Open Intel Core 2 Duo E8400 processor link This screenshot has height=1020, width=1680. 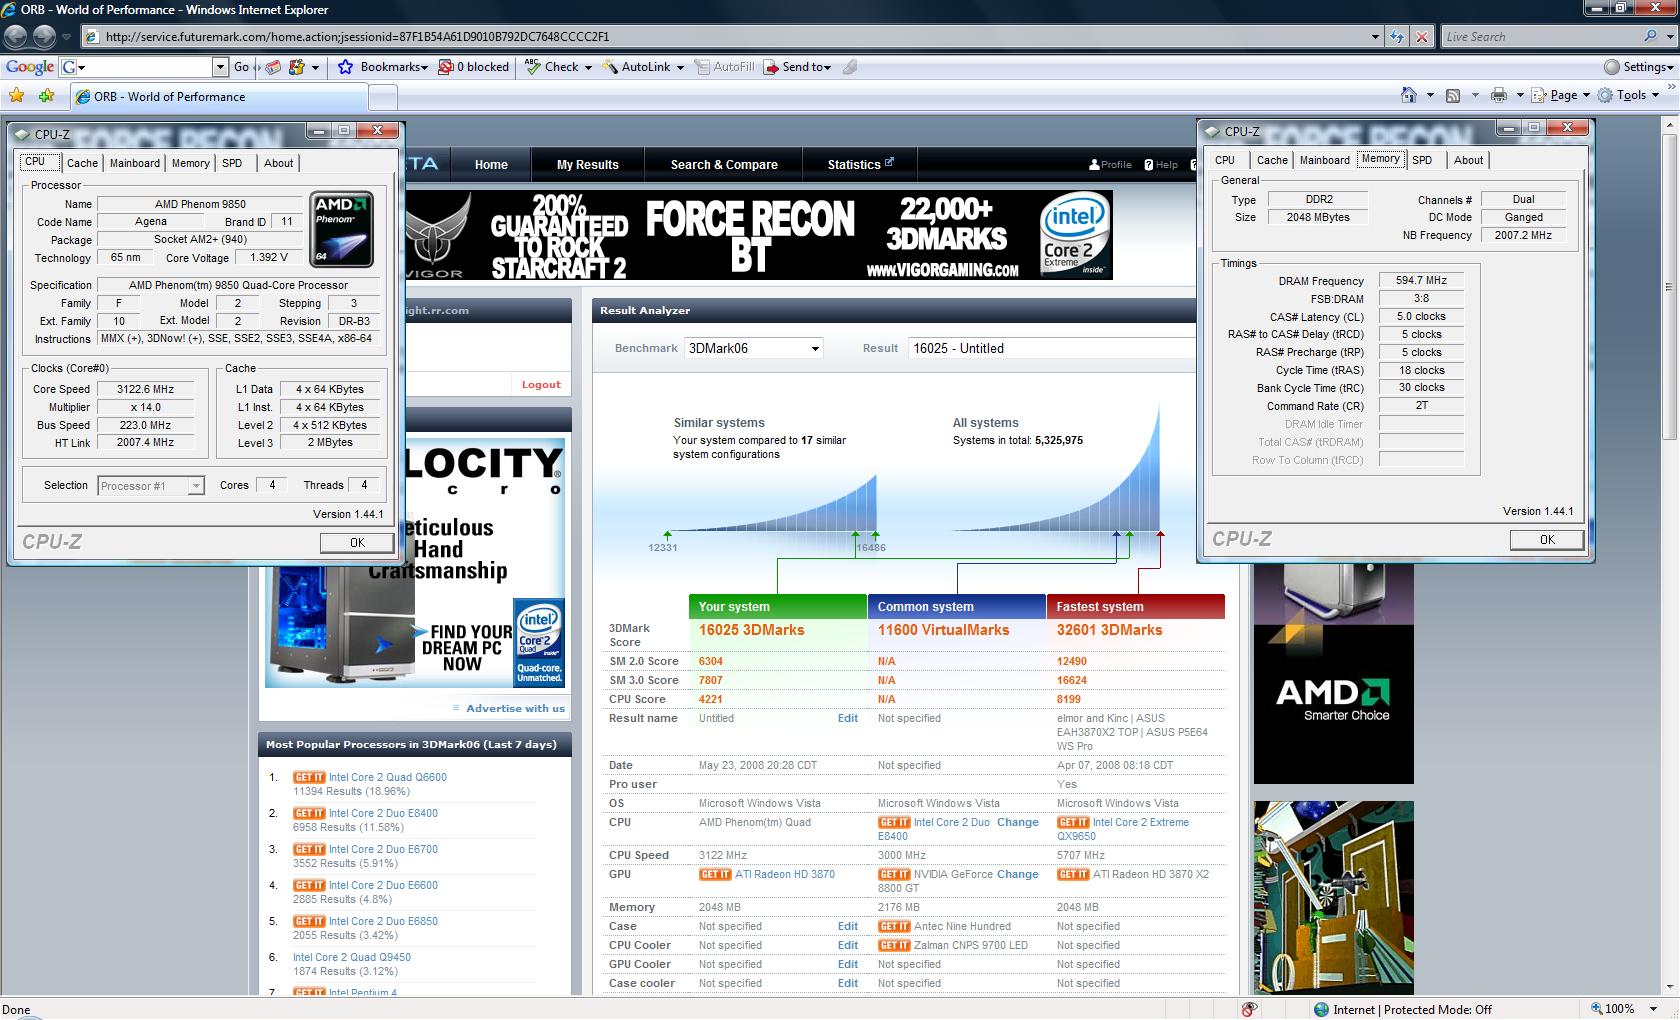coord(383,813)
